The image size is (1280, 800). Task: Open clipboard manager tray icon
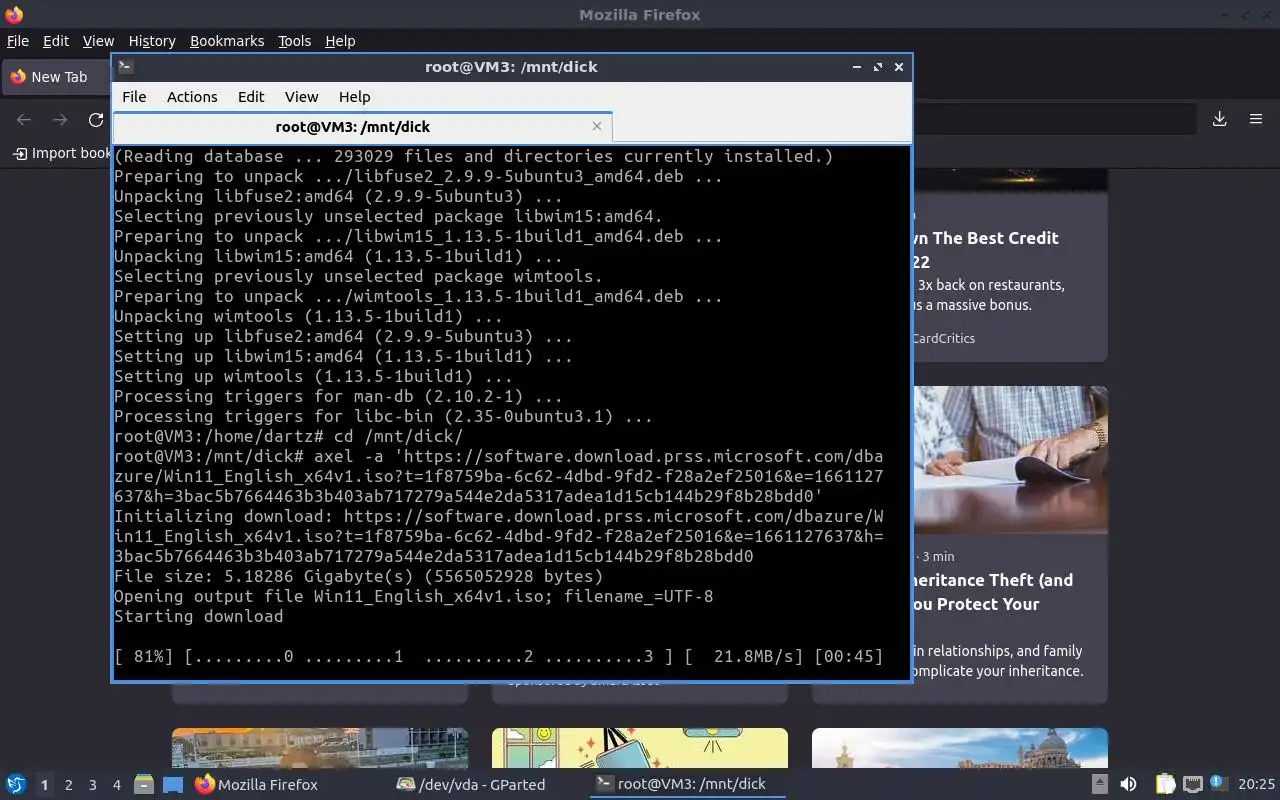click(x=1165, y=785)
